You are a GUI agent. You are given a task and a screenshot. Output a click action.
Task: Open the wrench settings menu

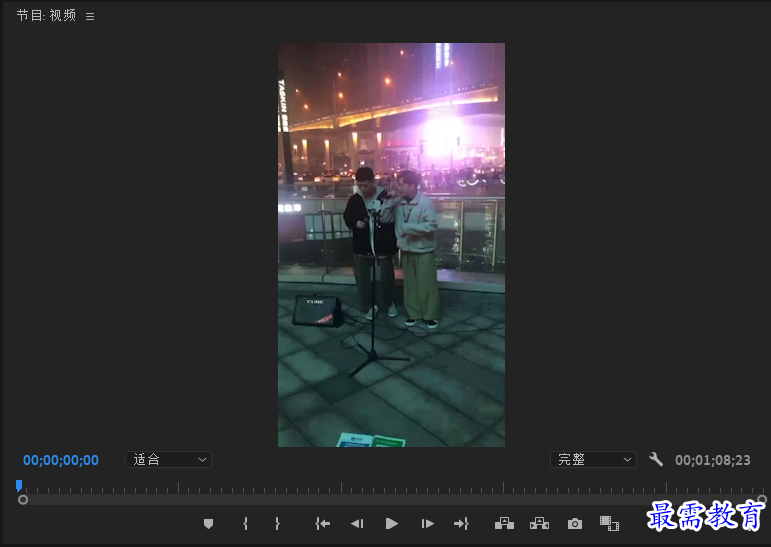(x=655, y=459)
